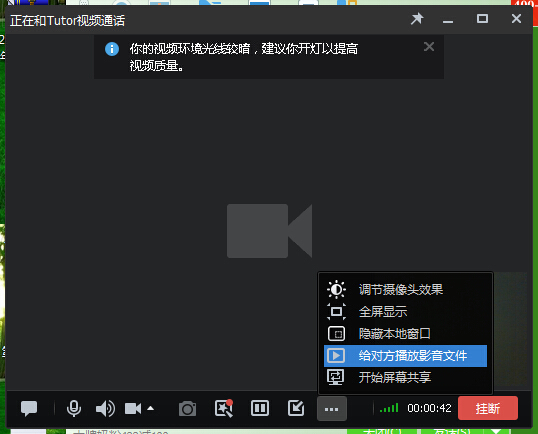This screenshot has width=538, height=434.
Task: Click the brightness icon beside 调节摄像头效果
Action: point(336,290)
